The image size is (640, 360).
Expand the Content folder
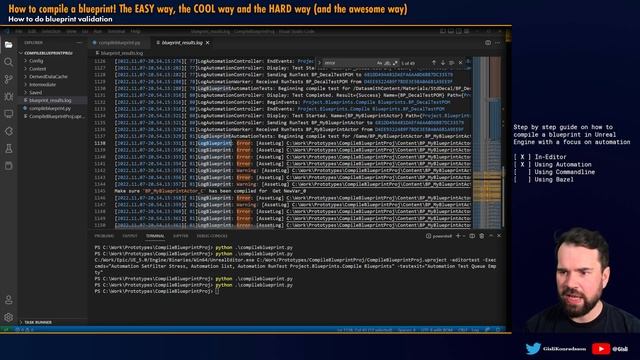(x=37, y=69)
